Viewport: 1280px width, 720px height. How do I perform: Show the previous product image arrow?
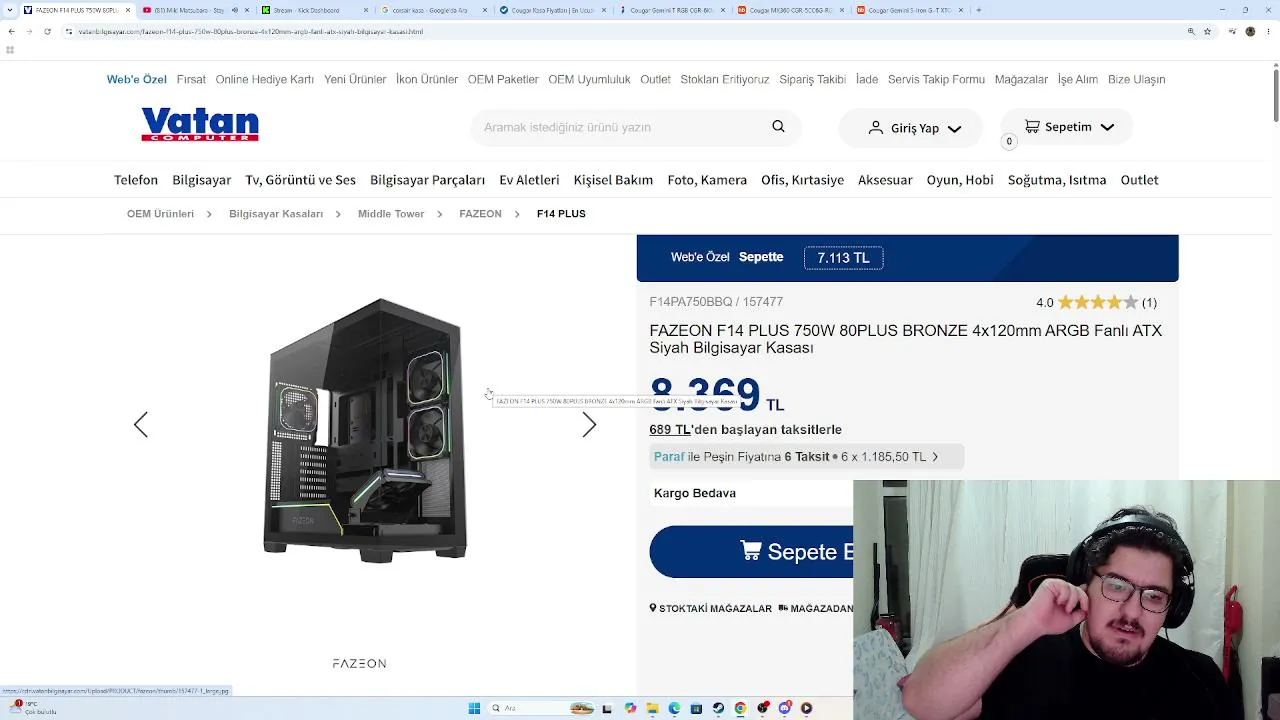(x=141, y=425)
